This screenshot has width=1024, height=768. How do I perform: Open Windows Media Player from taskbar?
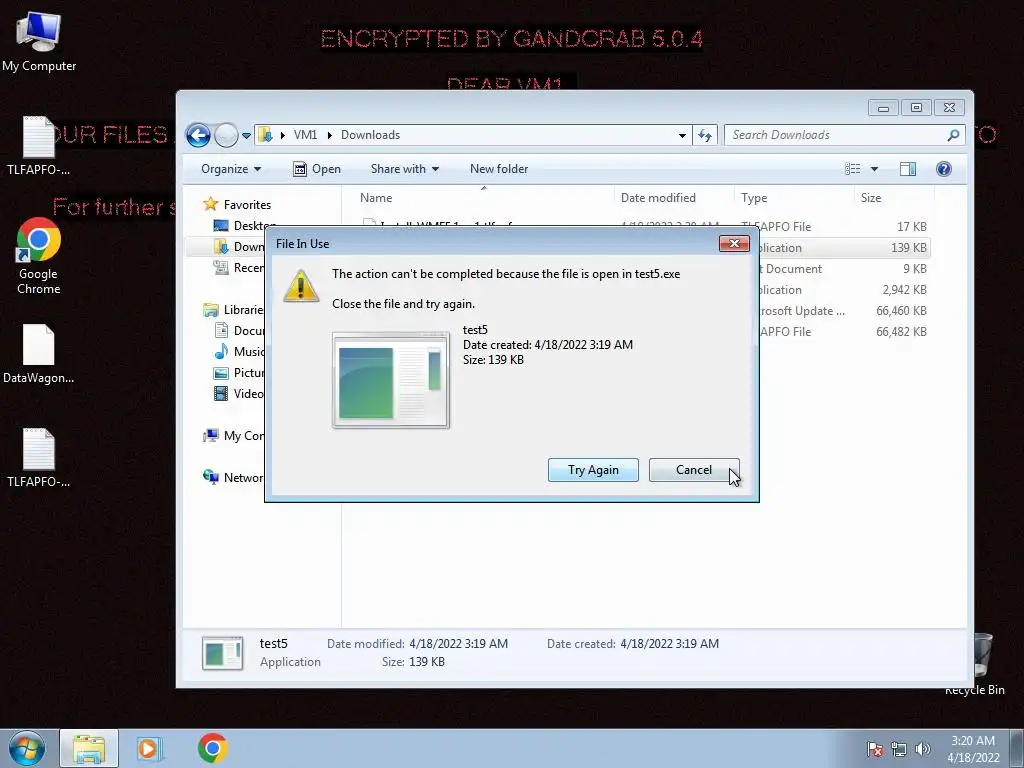point(150,748)
